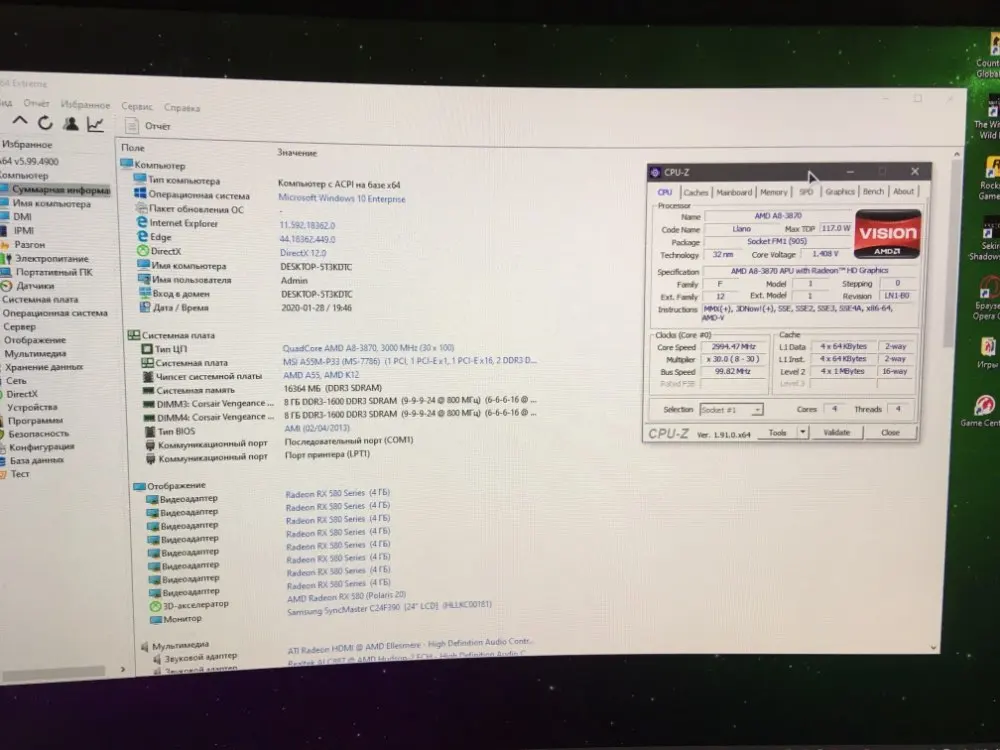Switch to the Graphics tab in CPU-Z

(x=839, y=191)
